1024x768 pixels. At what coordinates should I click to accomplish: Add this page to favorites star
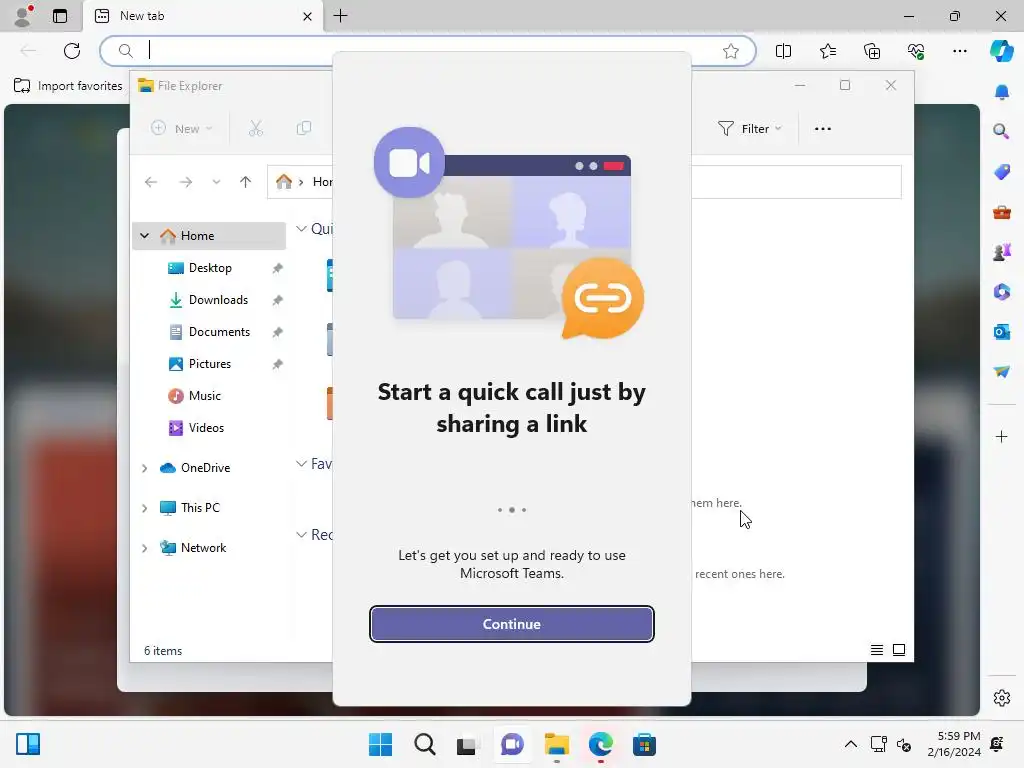731,51
